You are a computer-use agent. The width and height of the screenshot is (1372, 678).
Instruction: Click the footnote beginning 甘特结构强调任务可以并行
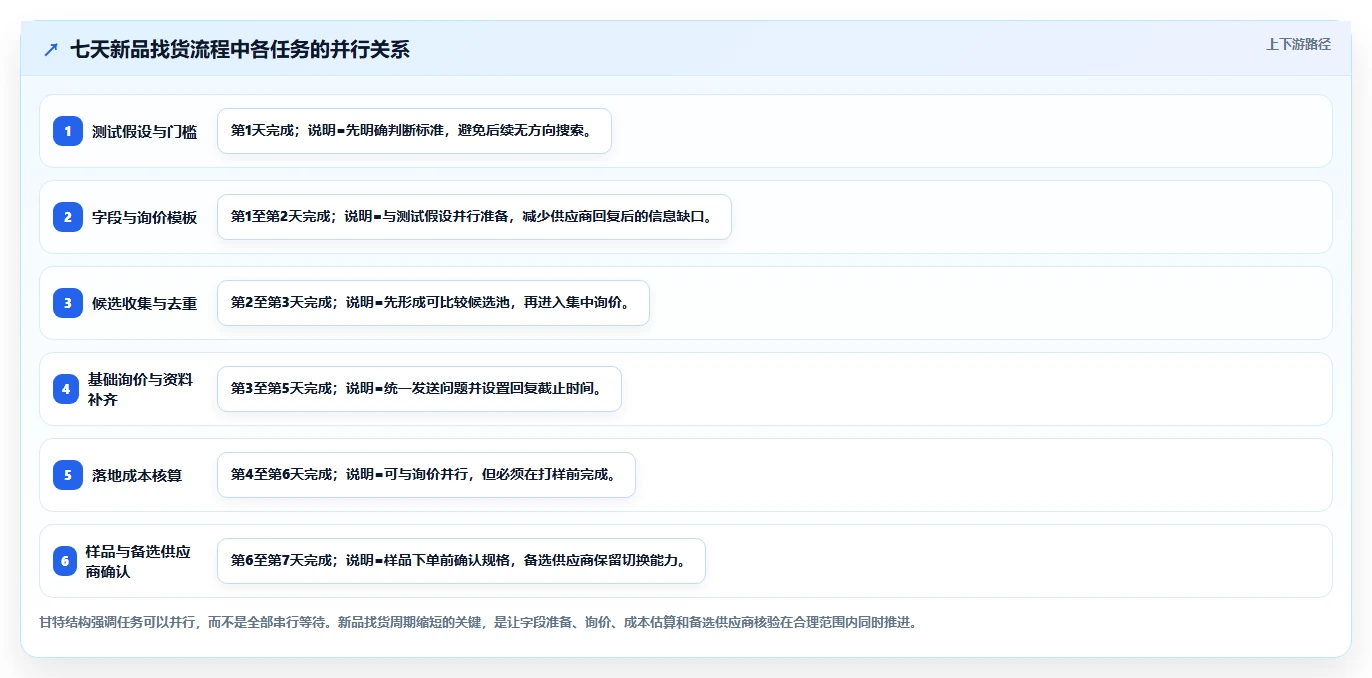478,622
